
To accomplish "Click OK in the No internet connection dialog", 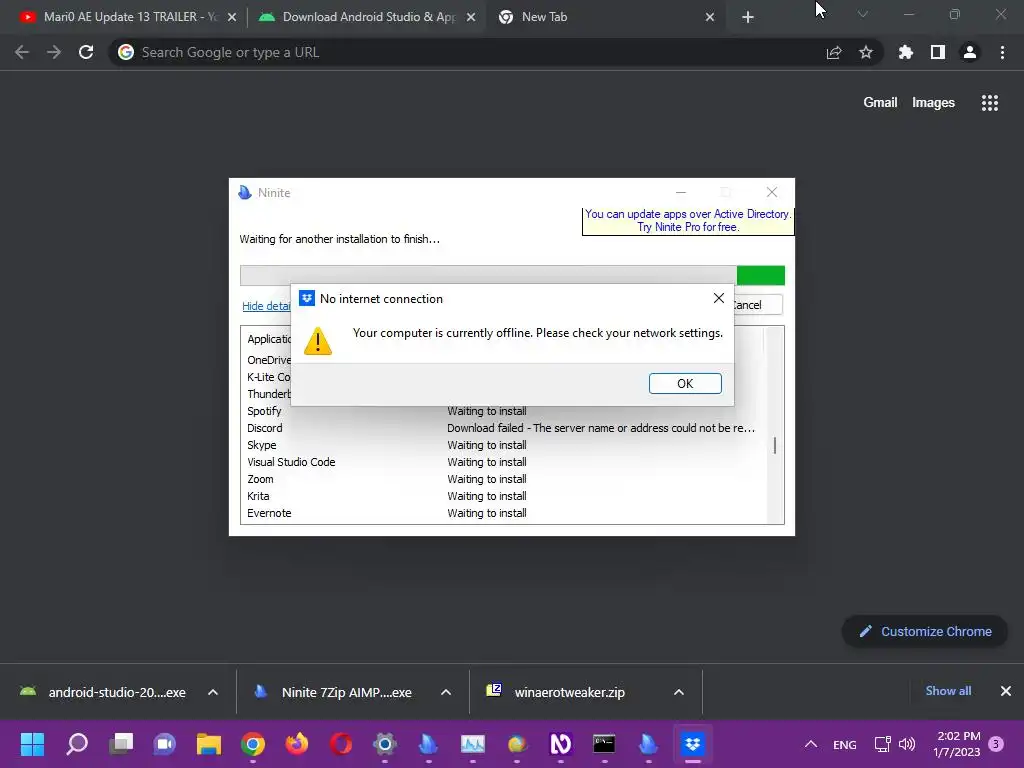I will [685, 383].
